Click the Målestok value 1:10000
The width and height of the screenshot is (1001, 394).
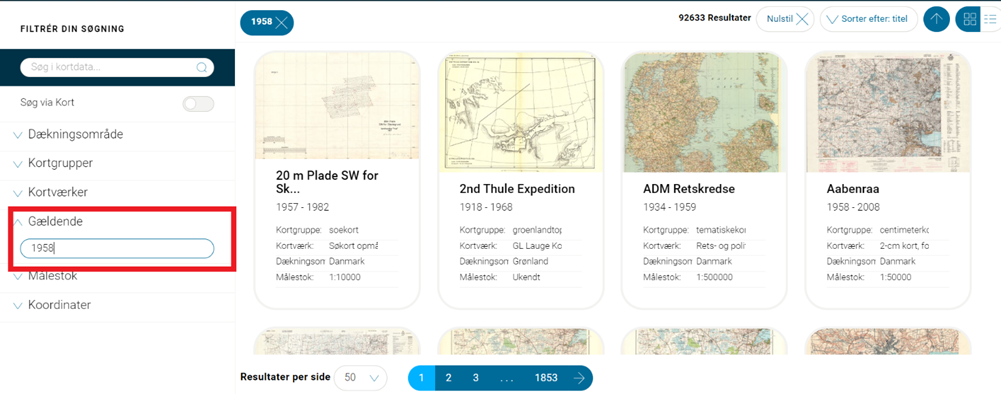[345, 277]
